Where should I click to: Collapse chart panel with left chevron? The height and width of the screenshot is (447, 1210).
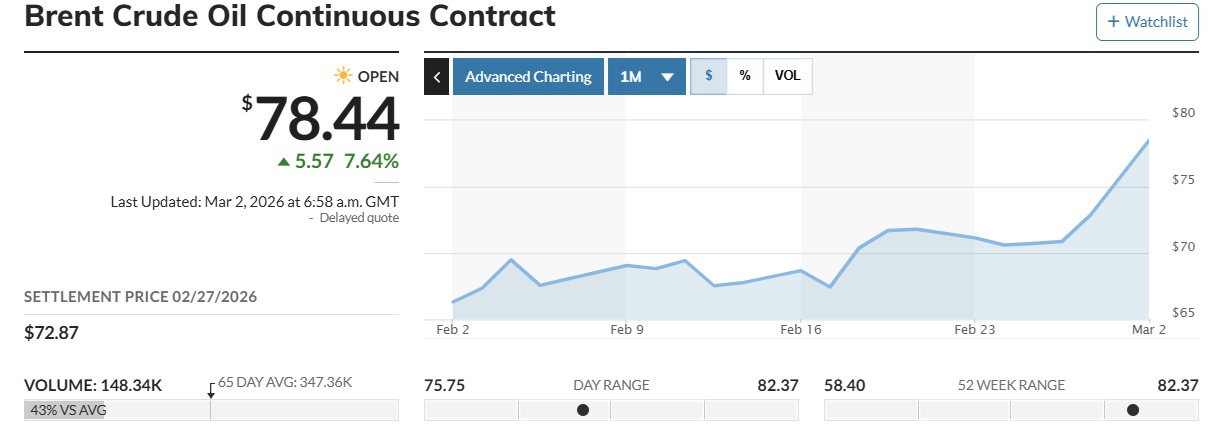[x=436, y=77]
